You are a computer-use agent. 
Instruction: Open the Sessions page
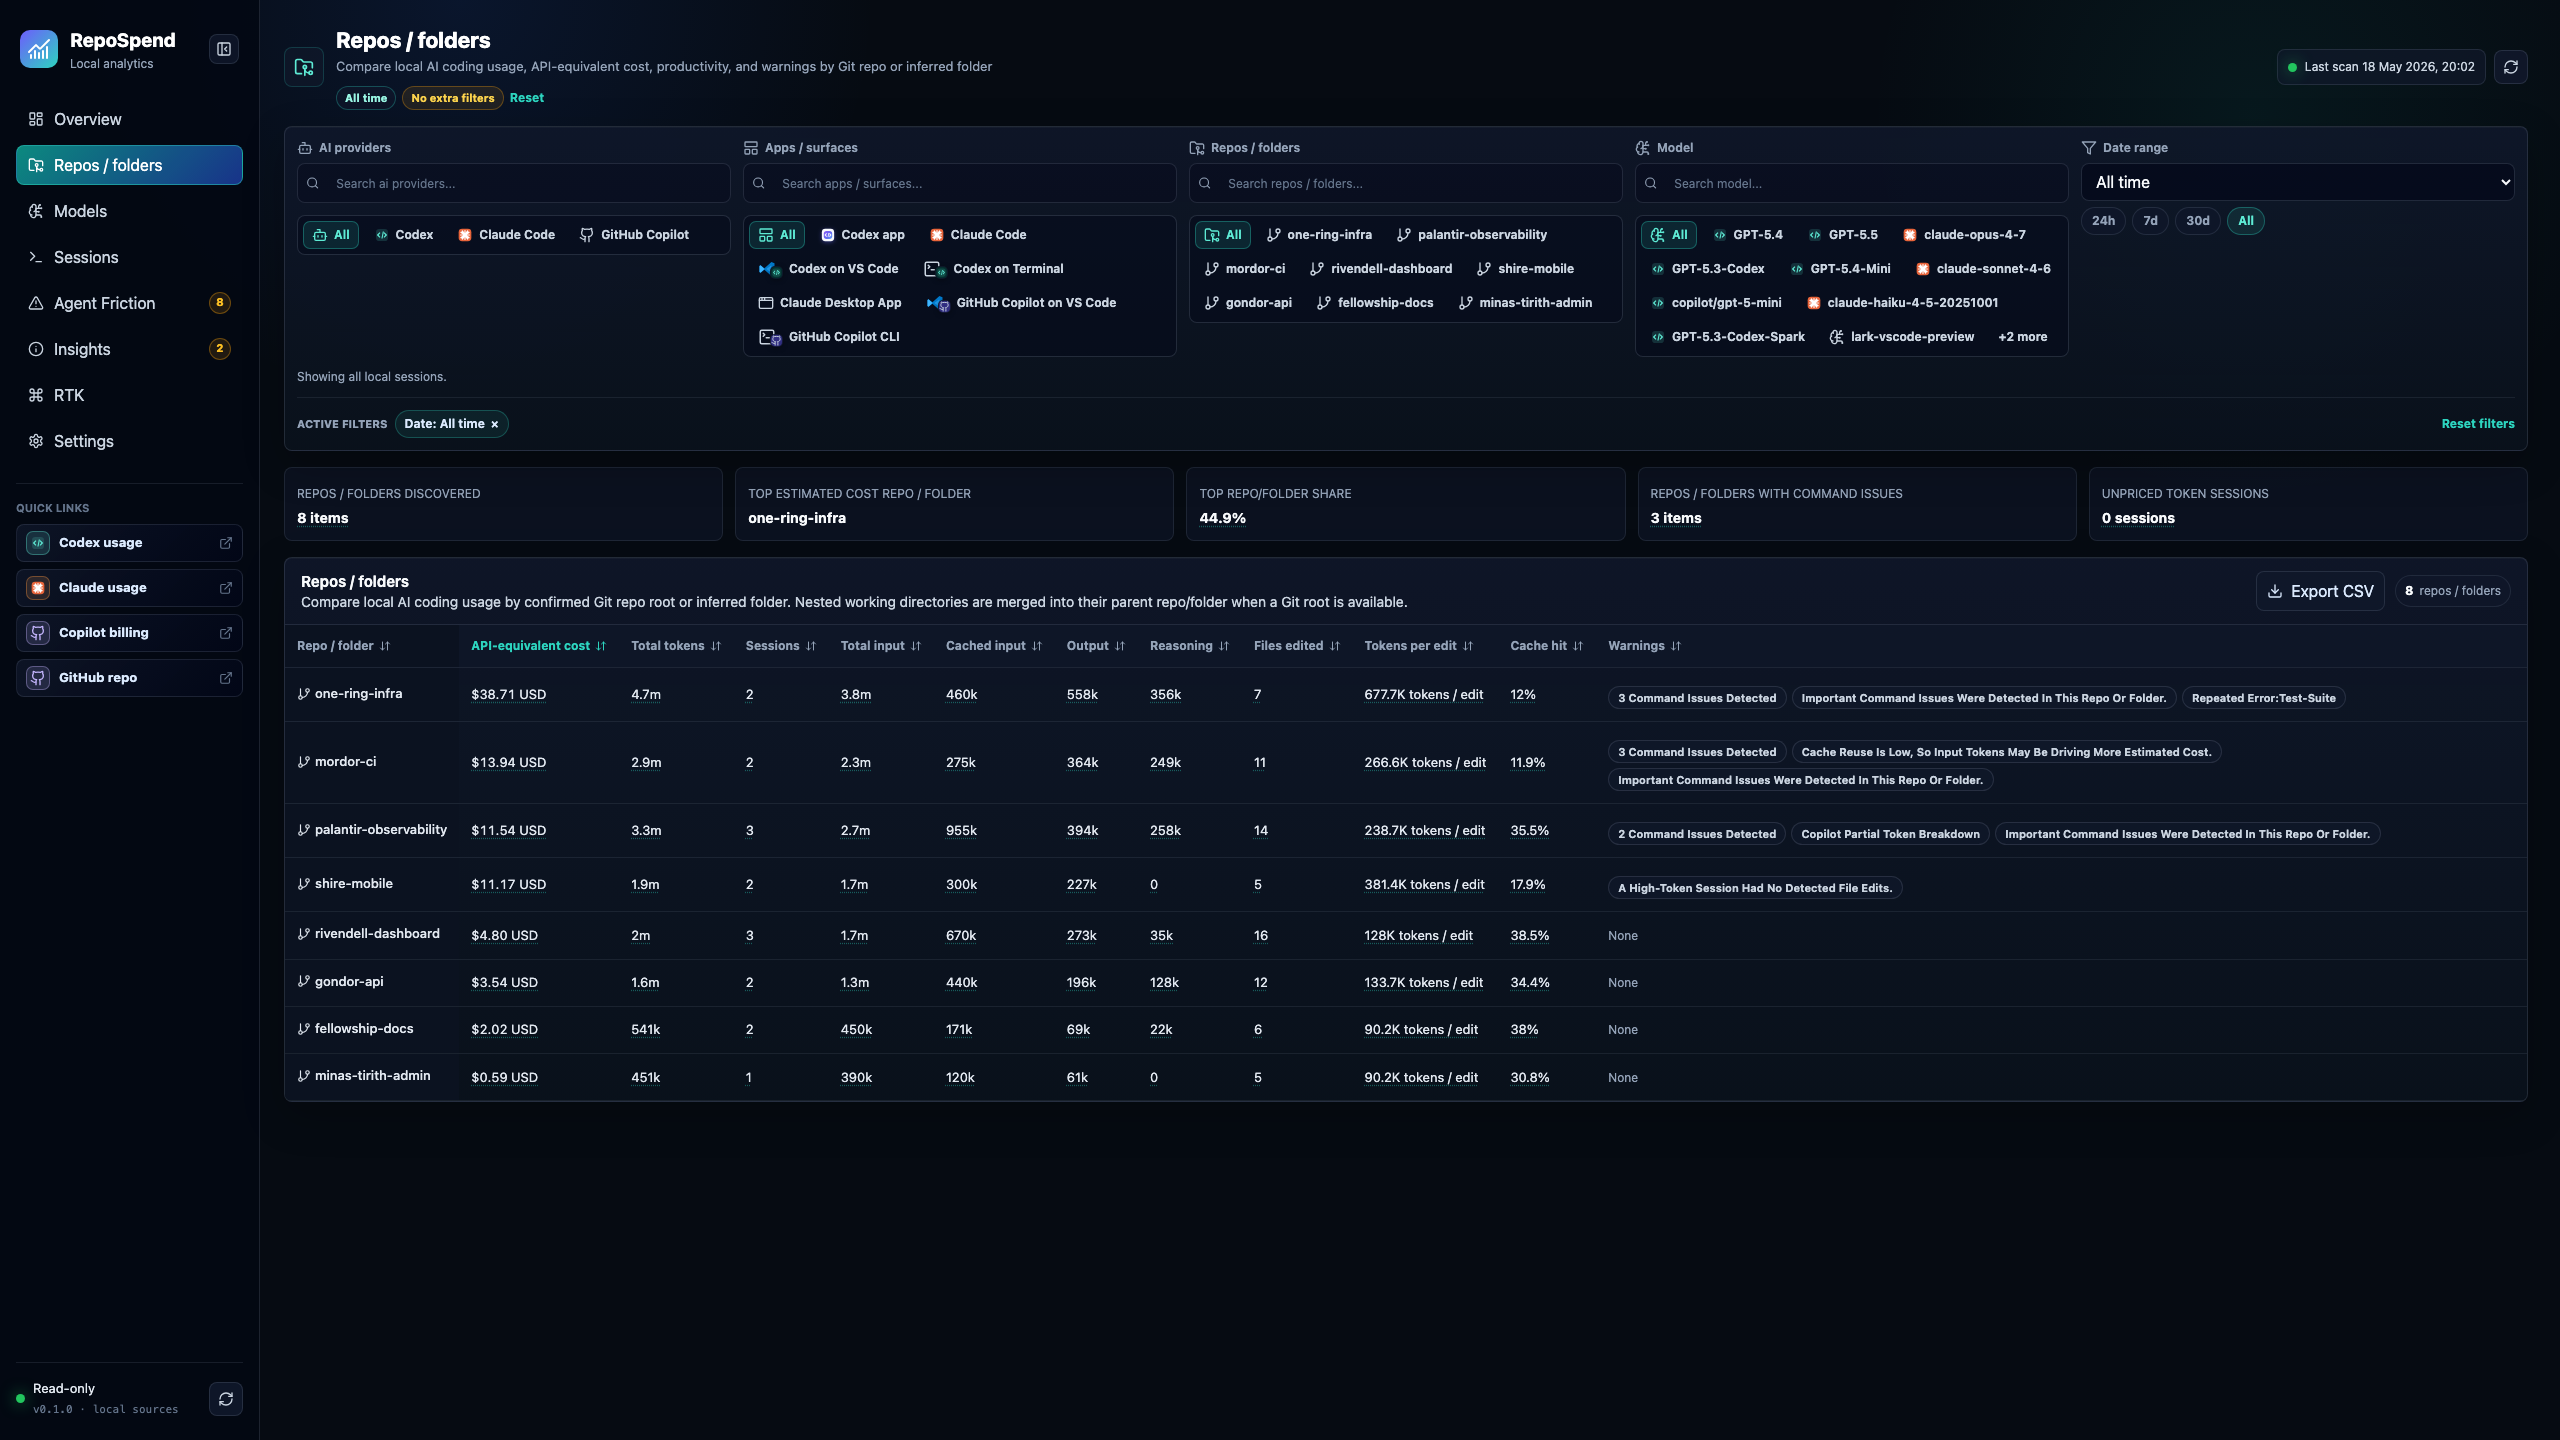[129, 257]
